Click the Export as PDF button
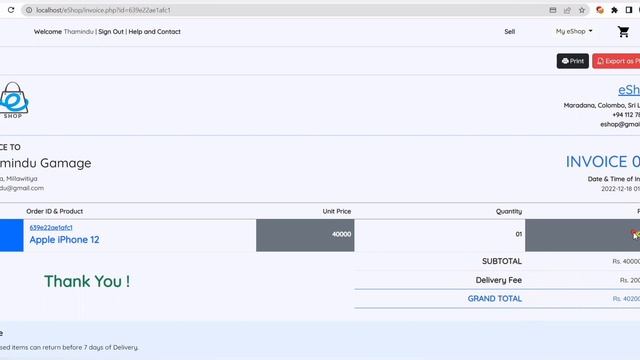640x360 pixels. click(x=616, y=61)
